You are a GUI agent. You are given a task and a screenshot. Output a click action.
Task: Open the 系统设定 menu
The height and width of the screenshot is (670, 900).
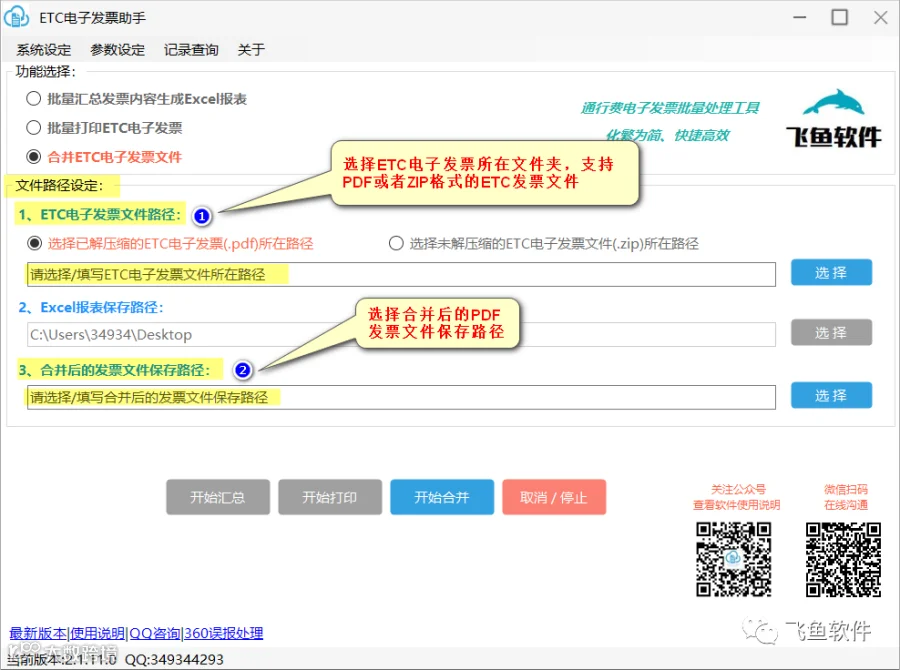(44, 50)
